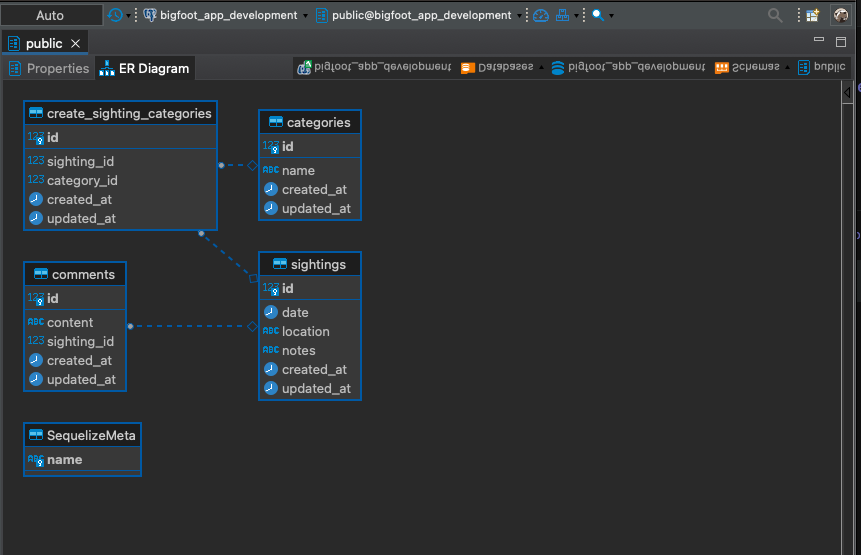Click the name column in categories table
This screenshot has height=555, width=861.
click(x=298, y=170)
